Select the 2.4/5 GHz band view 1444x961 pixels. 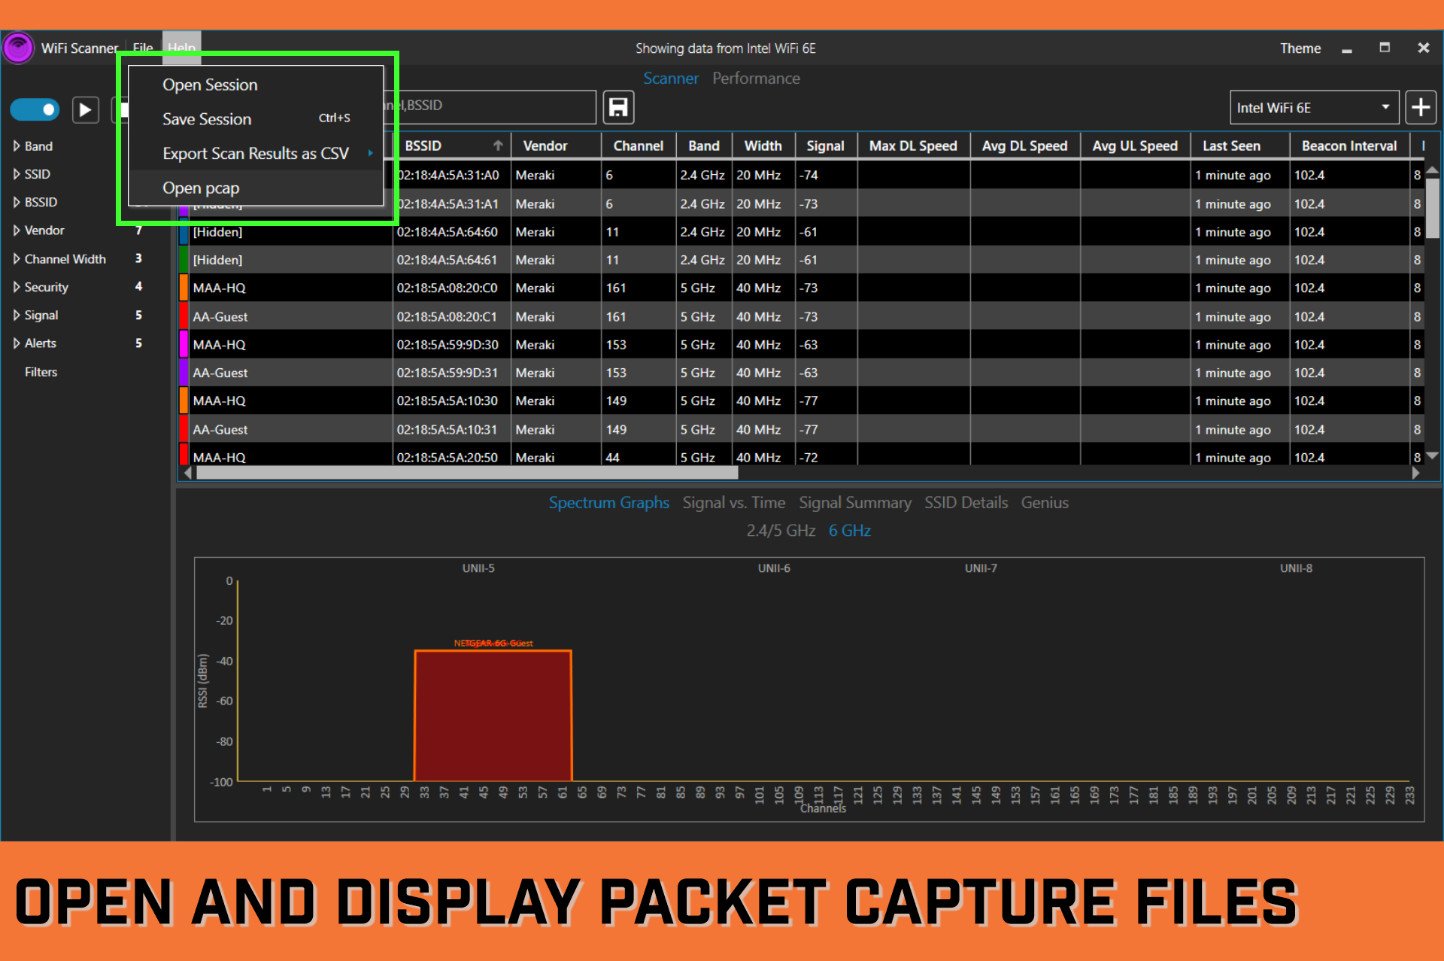pos(781,531)
